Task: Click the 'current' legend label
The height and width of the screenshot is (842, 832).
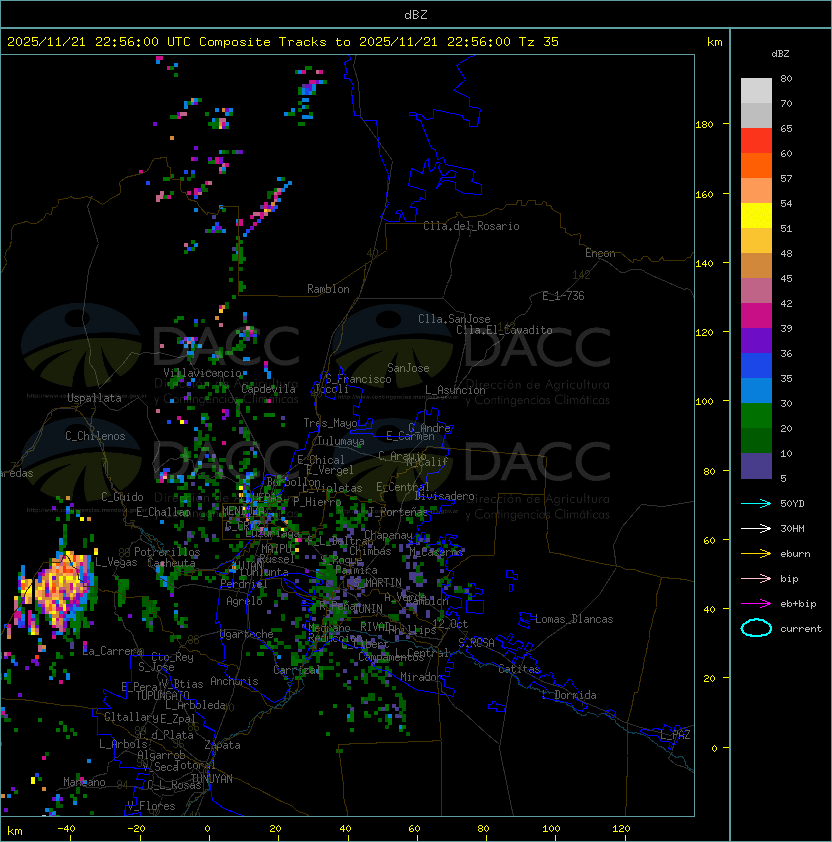Action: 801,629
